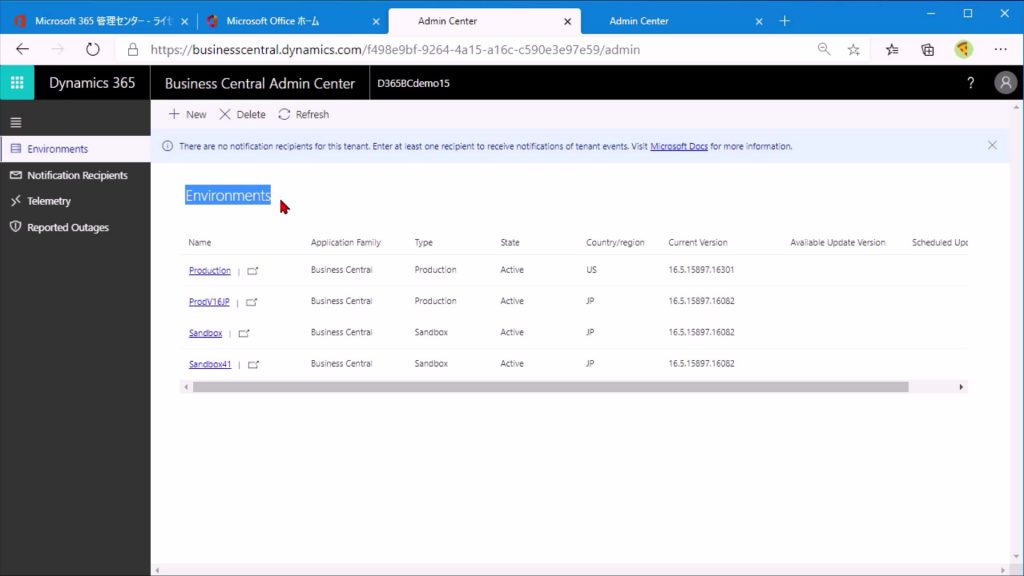Viewport: 1024px width, 576px height.
Task: Click the Application Family column header
Action: coord(345,242)
